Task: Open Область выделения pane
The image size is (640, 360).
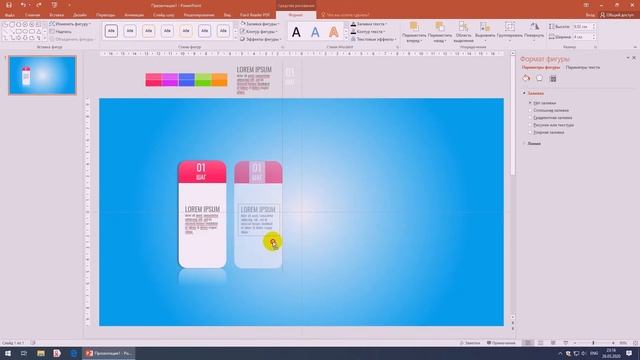Action: 463,32
